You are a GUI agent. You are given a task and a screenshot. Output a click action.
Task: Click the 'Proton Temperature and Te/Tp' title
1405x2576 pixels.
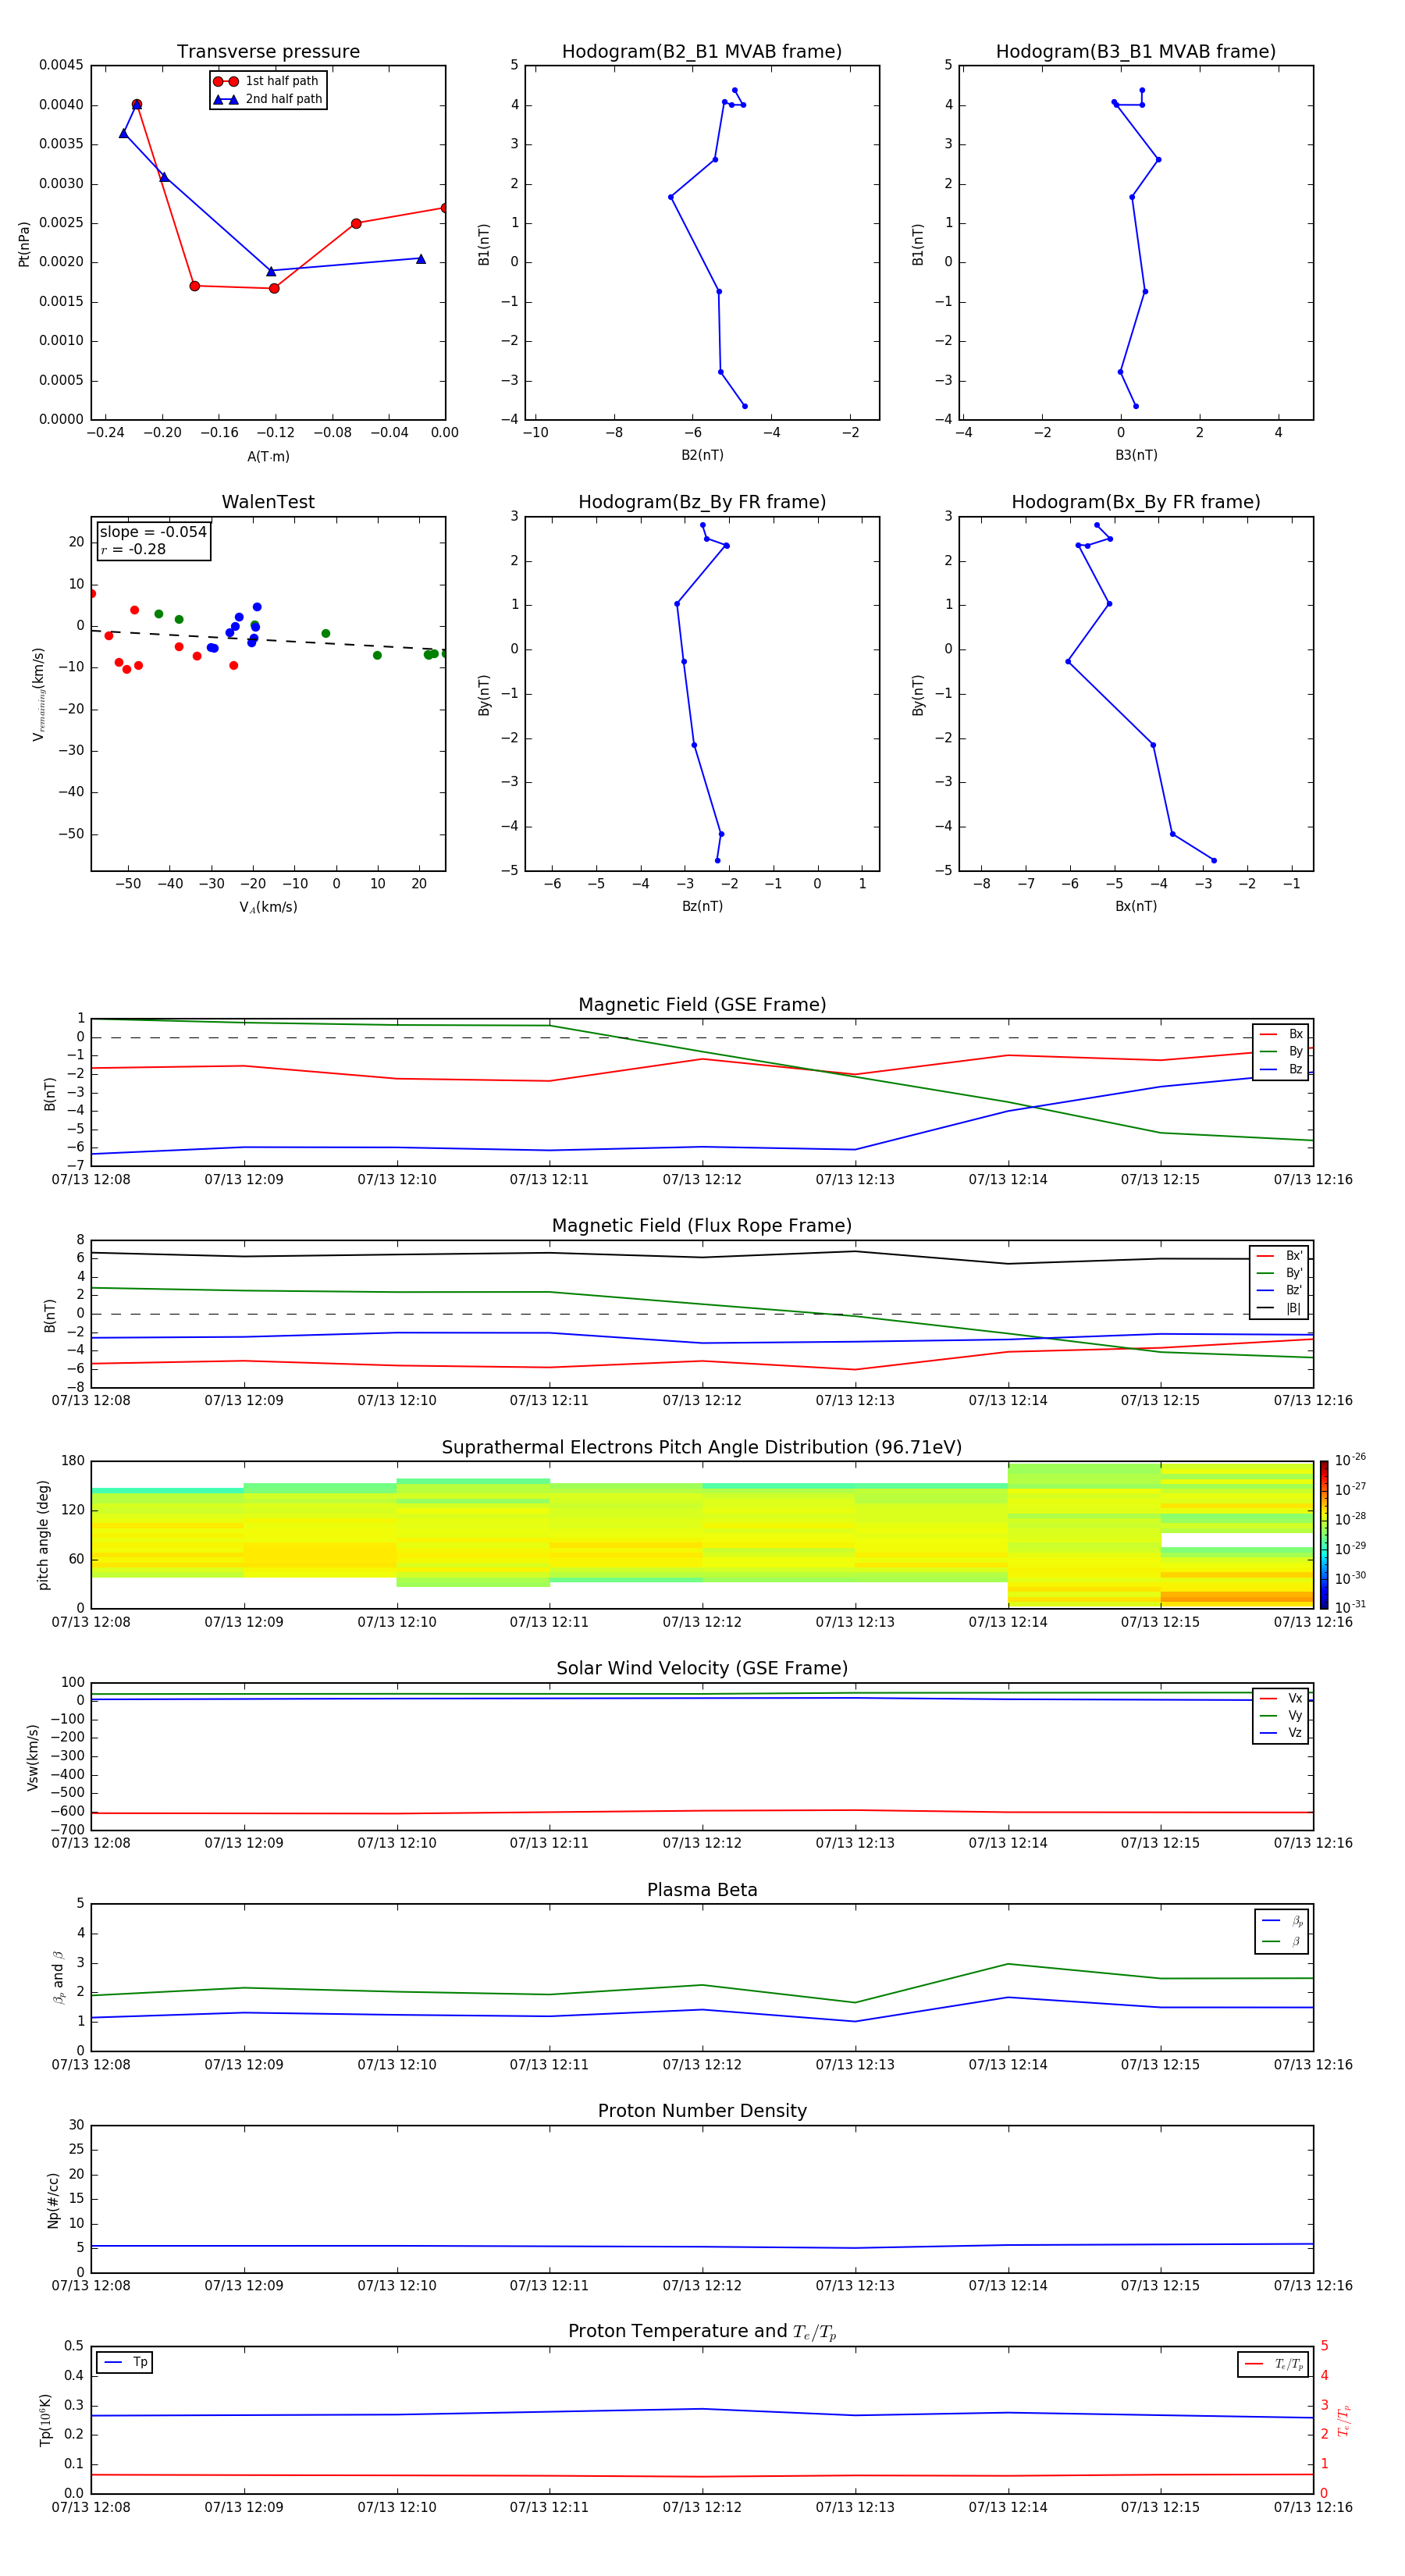click(x=702, y=2332)
